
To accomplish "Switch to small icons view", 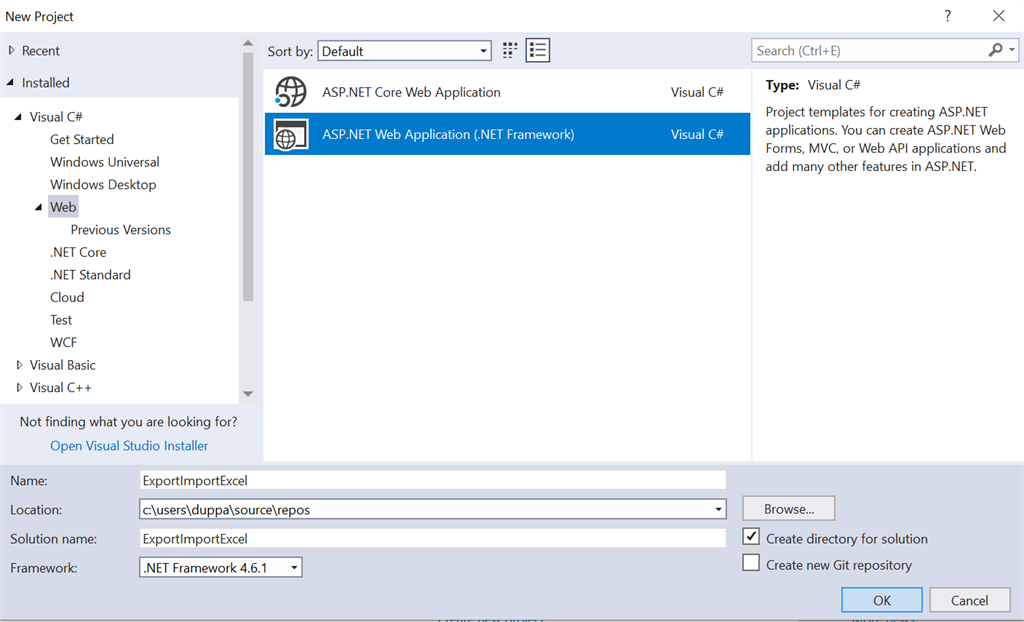I will tap(509, 50).
